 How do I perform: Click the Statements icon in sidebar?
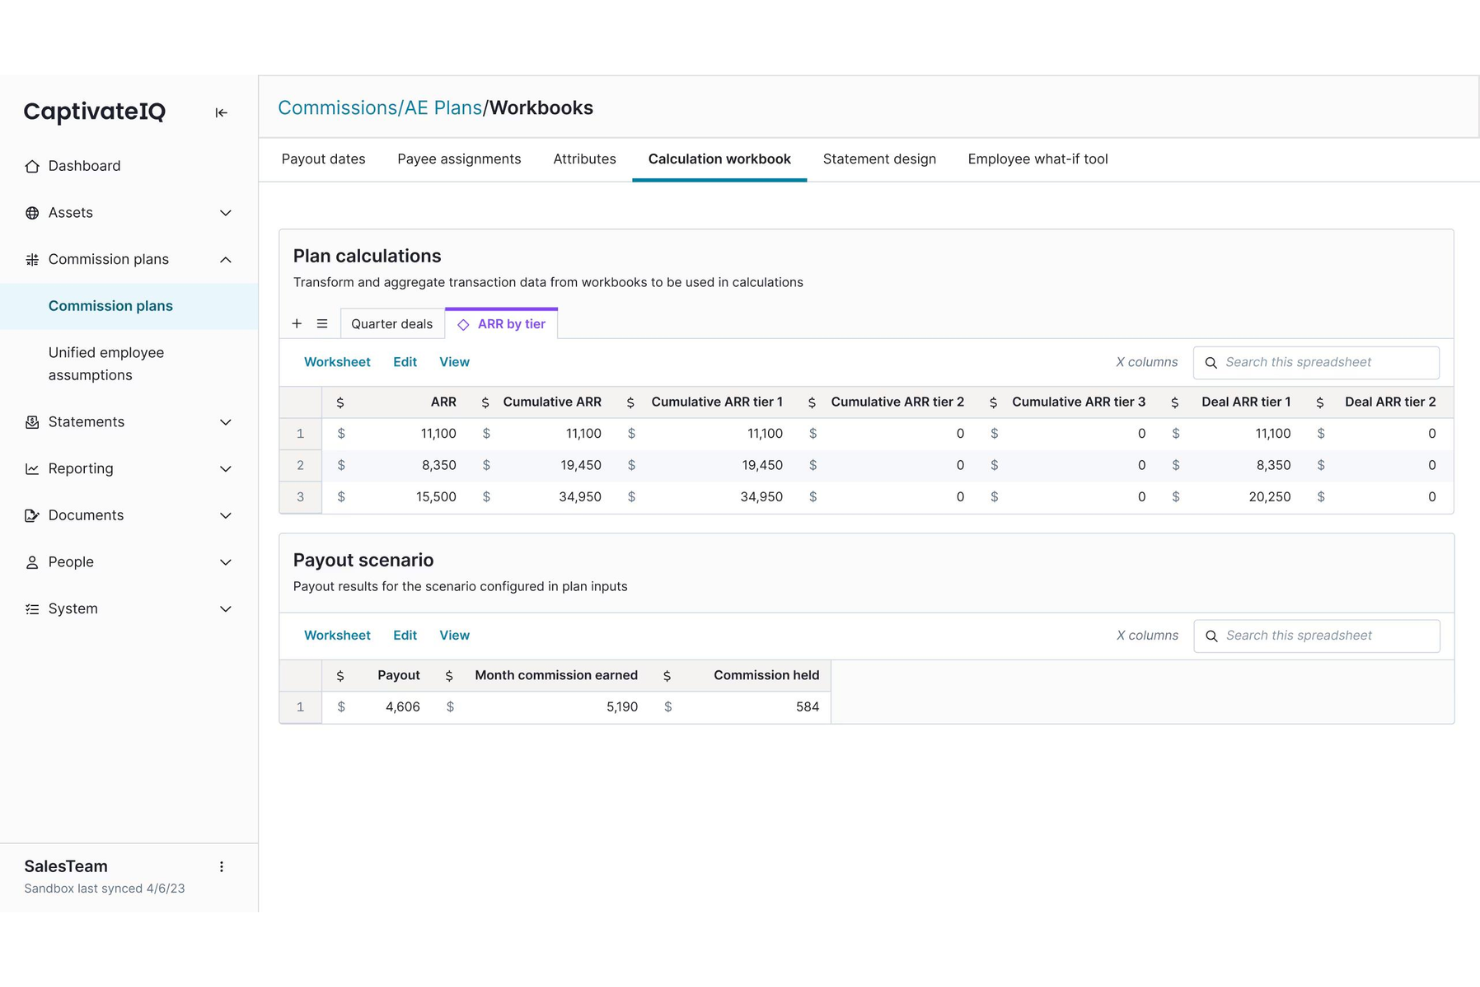[x=32, y=422]
